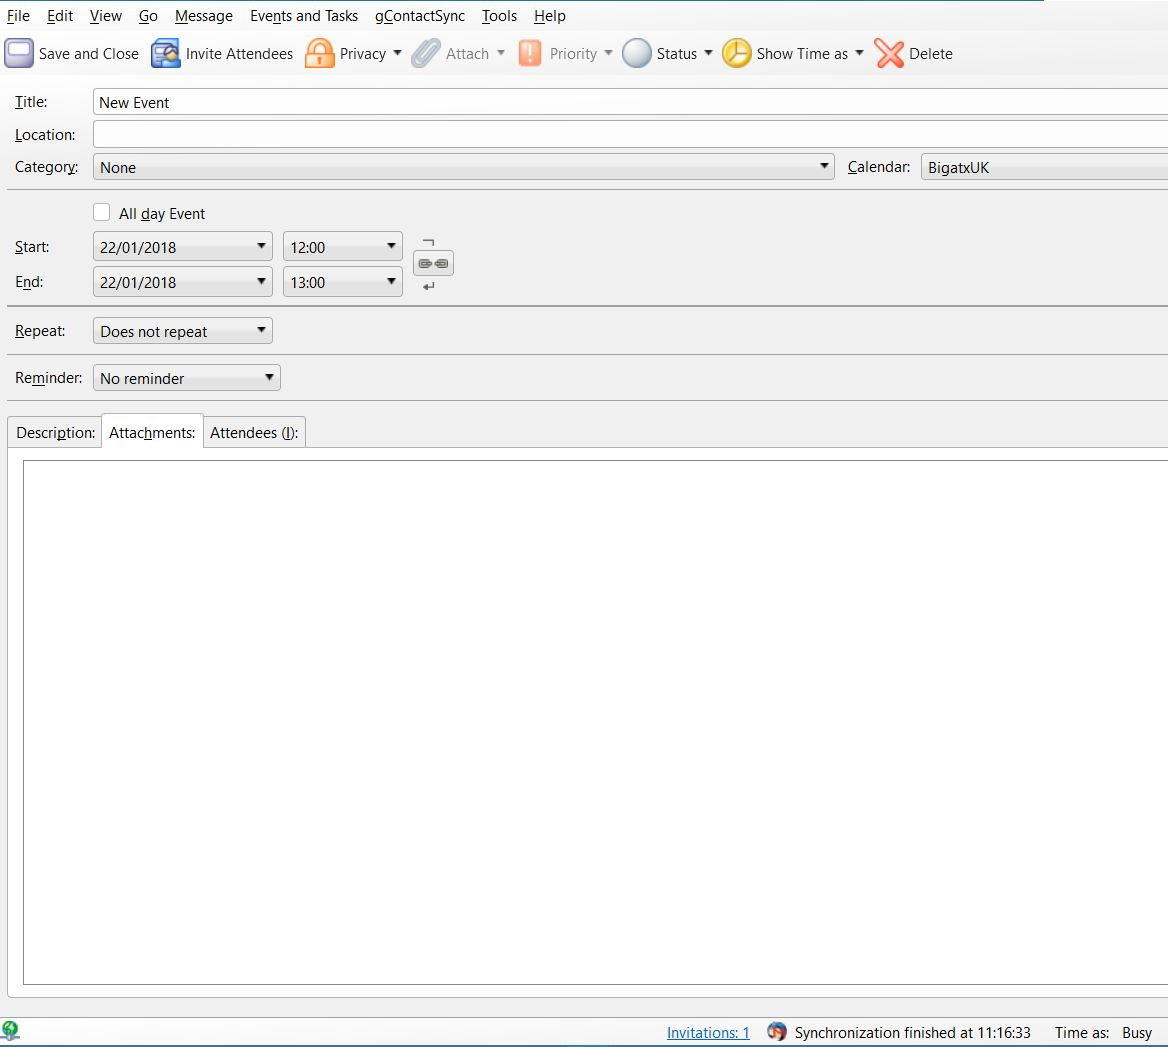The width and height of the screenshot is (1168, 1047).
Task: Click the online status icon in status bar
Action: pos(11,1030)
